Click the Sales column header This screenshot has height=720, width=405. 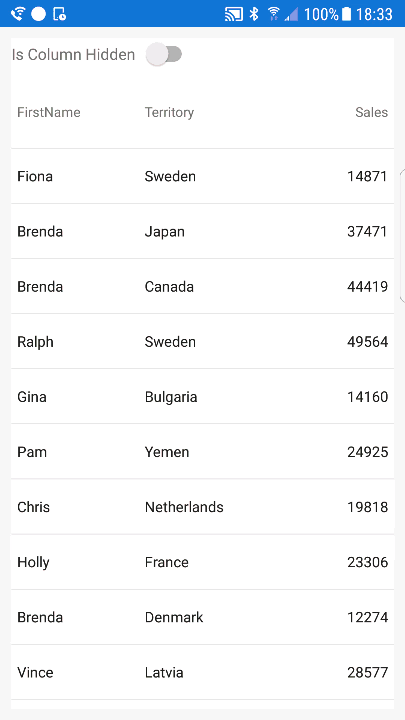(371, 112)
